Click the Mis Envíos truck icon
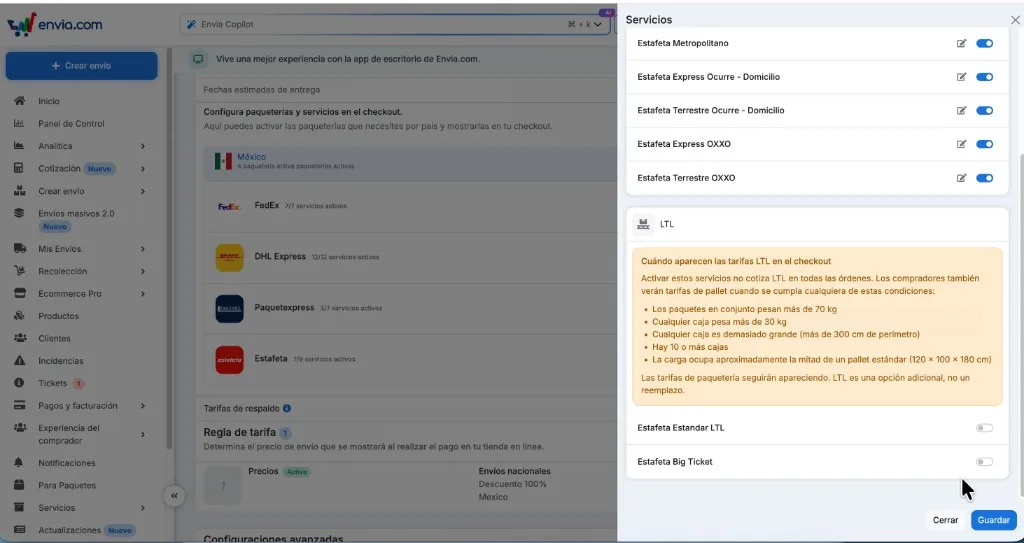Screen dimensions: 1024x543 coord(20,248)
